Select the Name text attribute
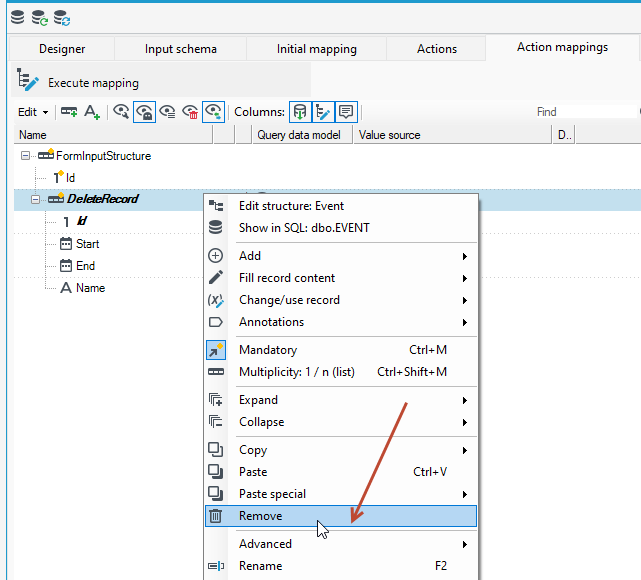641x580 pixels. tap(90, 288)
